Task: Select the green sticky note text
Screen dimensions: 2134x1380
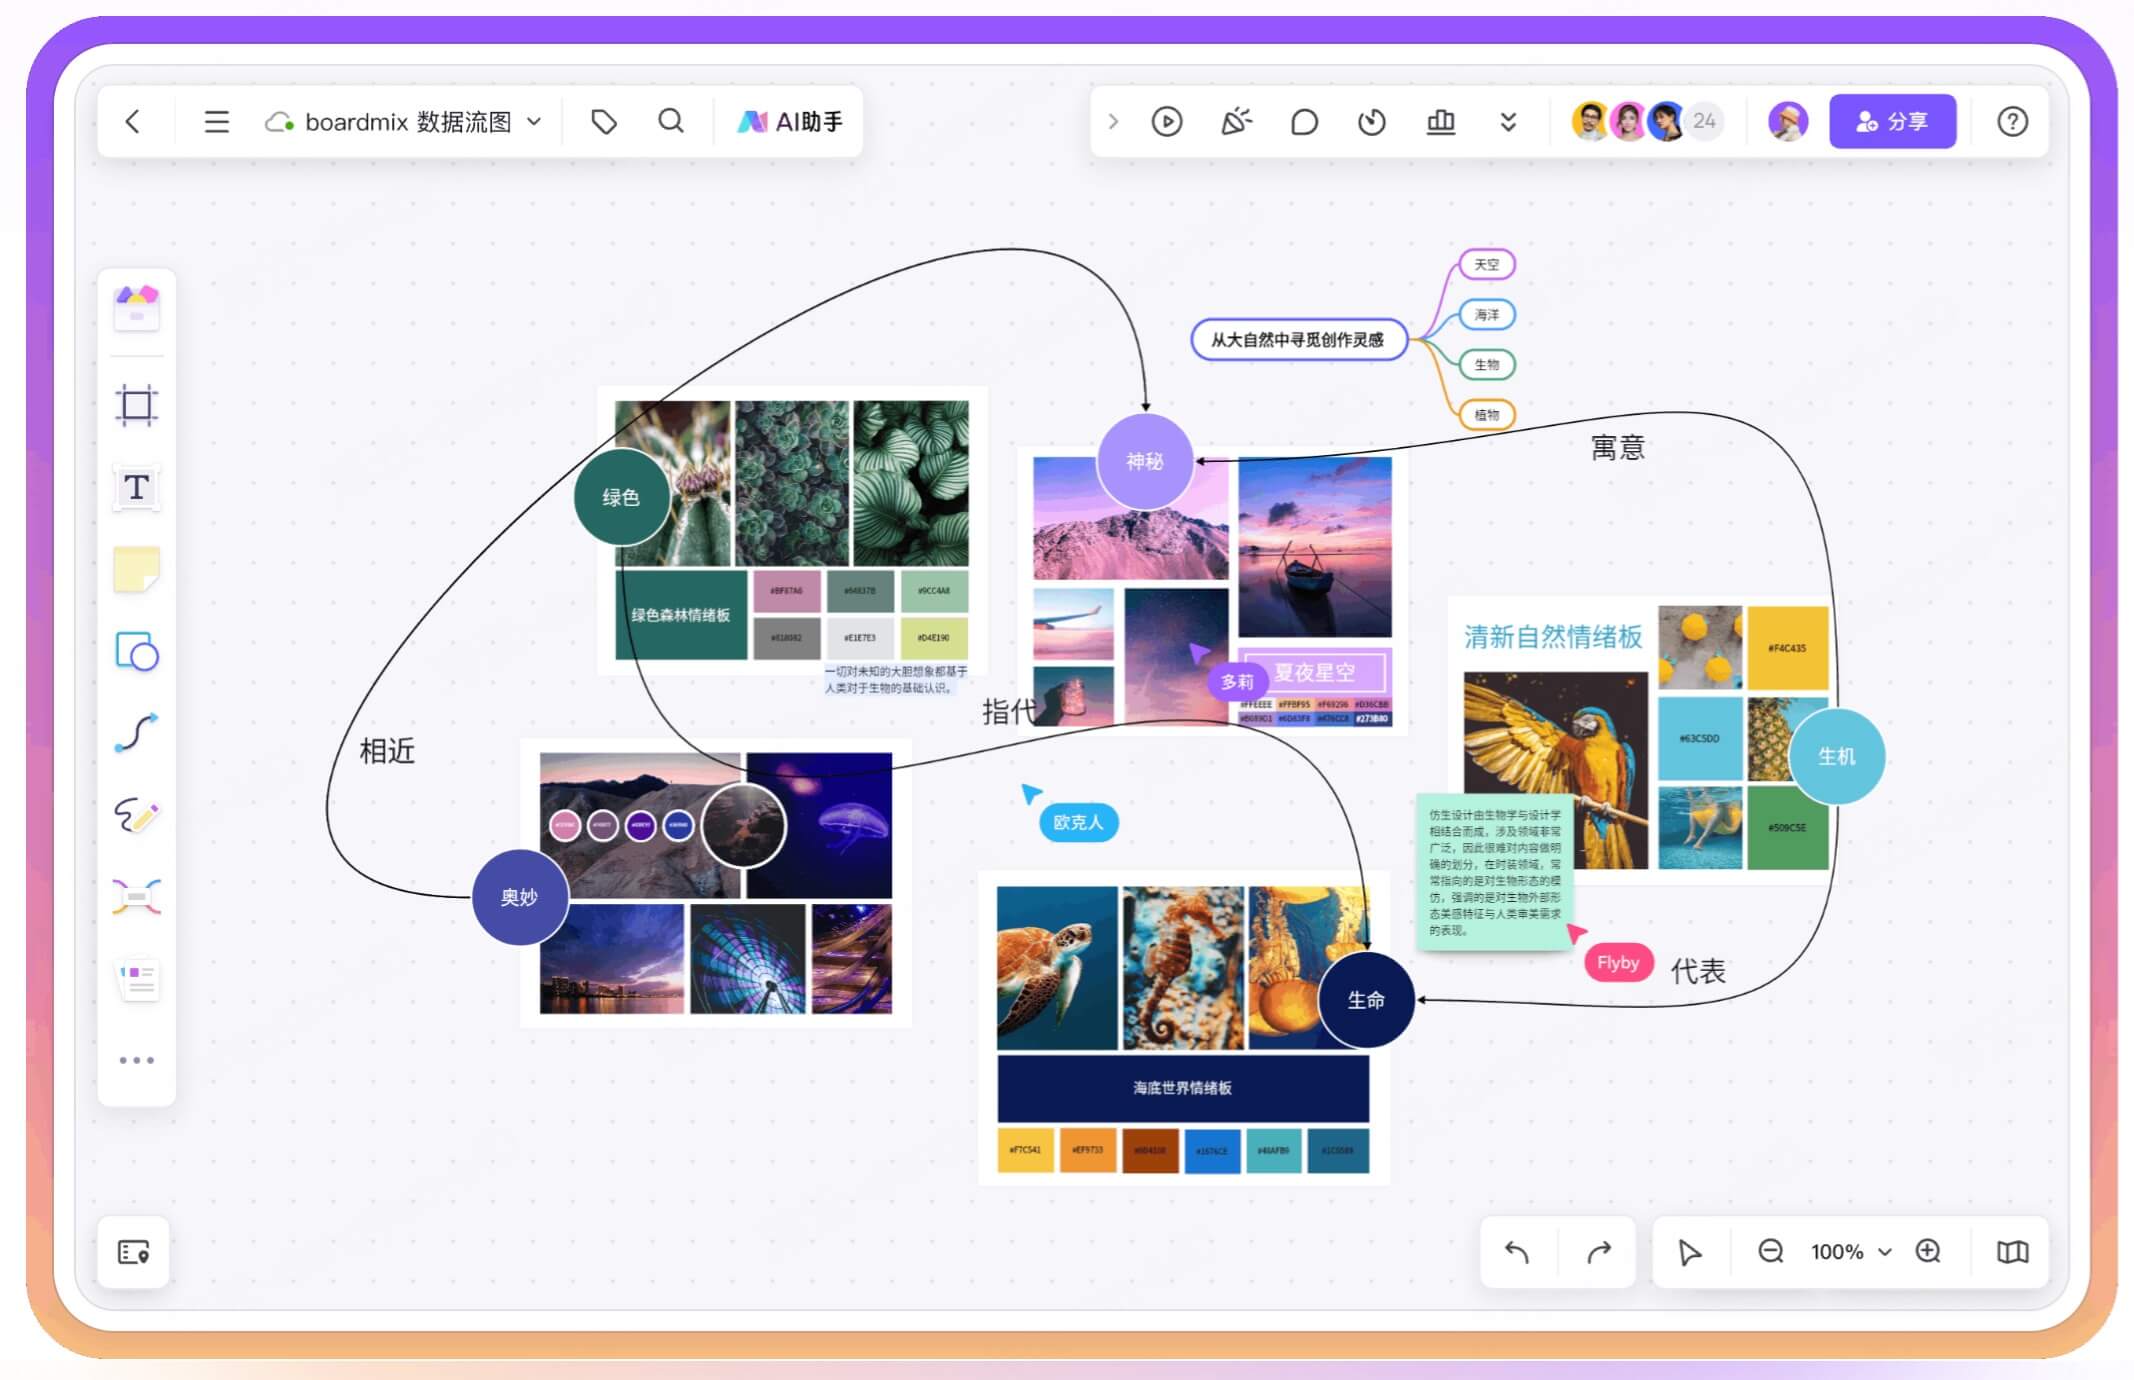Action: [1494, 872]
